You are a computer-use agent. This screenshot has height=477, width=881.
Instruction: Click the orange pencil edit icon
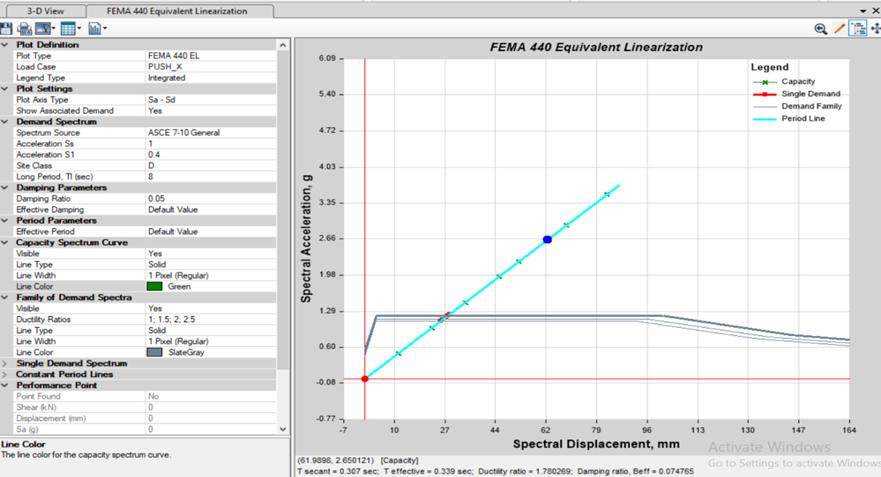point(839,28)
